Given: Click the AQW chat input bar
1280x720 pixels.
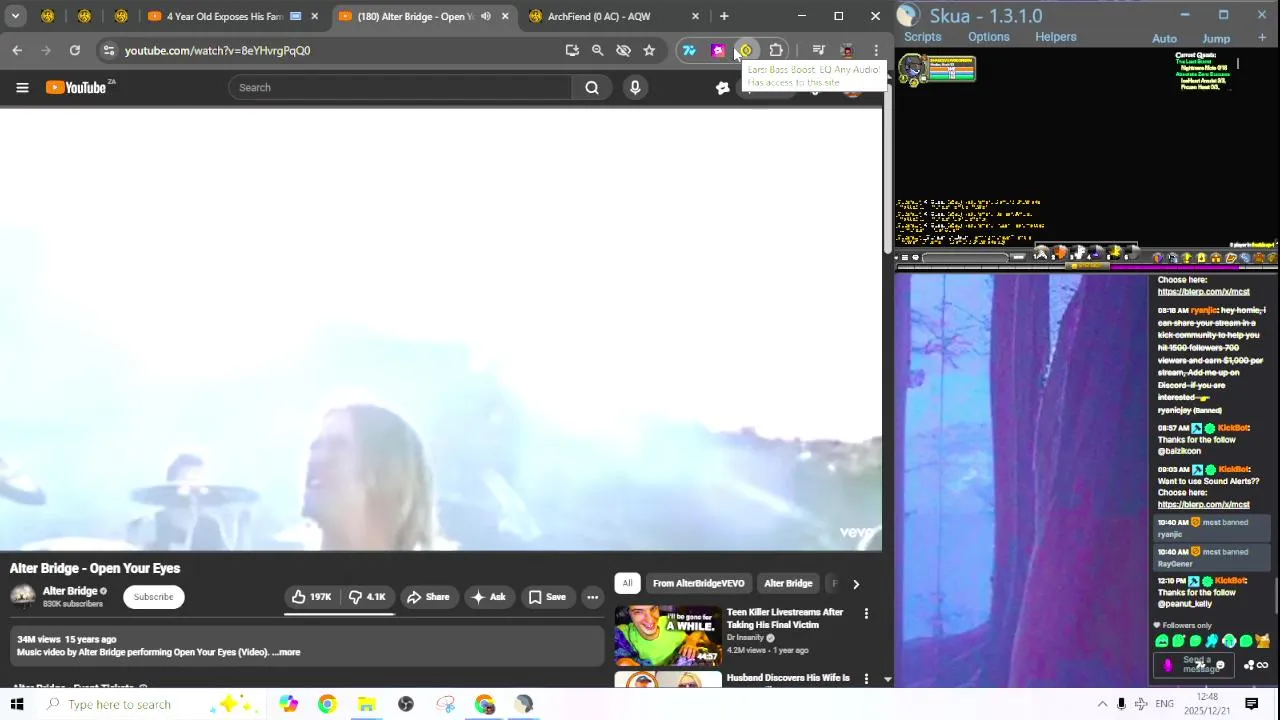Looking at the screenshot, I should [965, 258].
